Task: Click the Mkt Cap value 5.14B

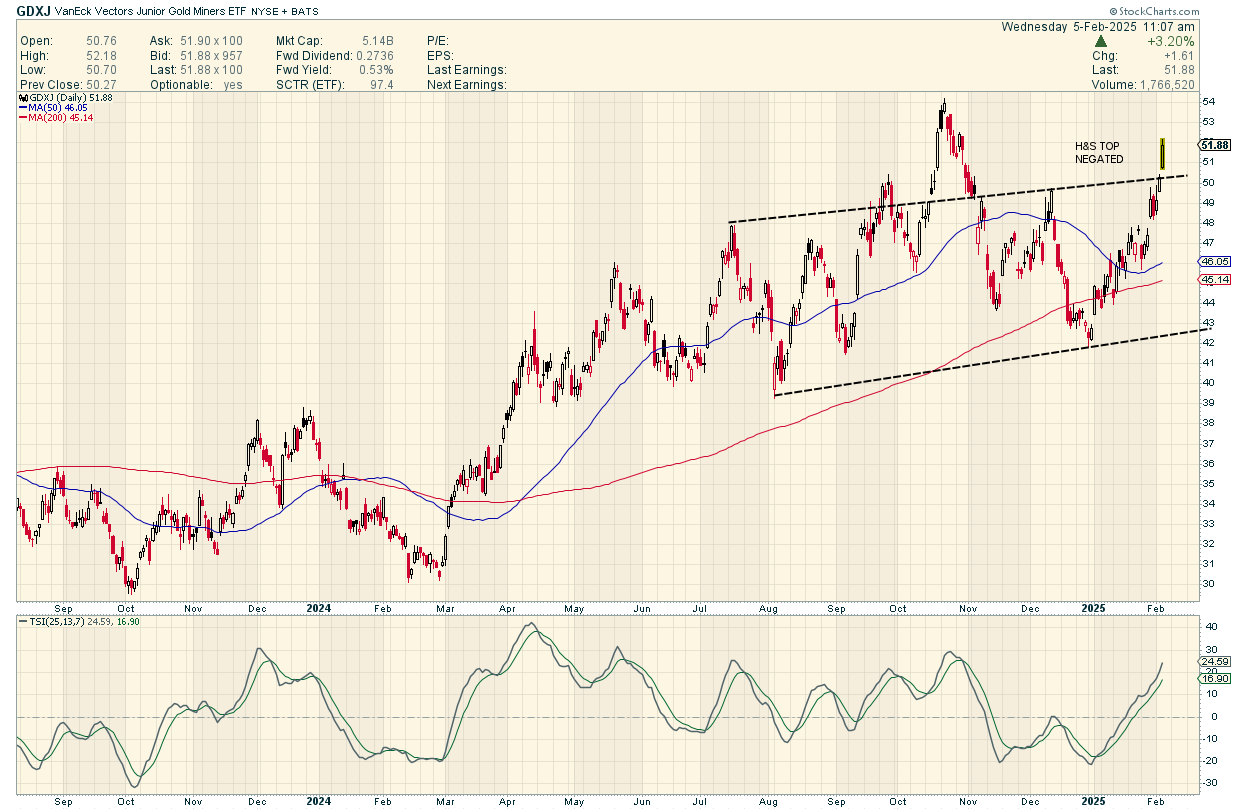Action: point(377,41)
